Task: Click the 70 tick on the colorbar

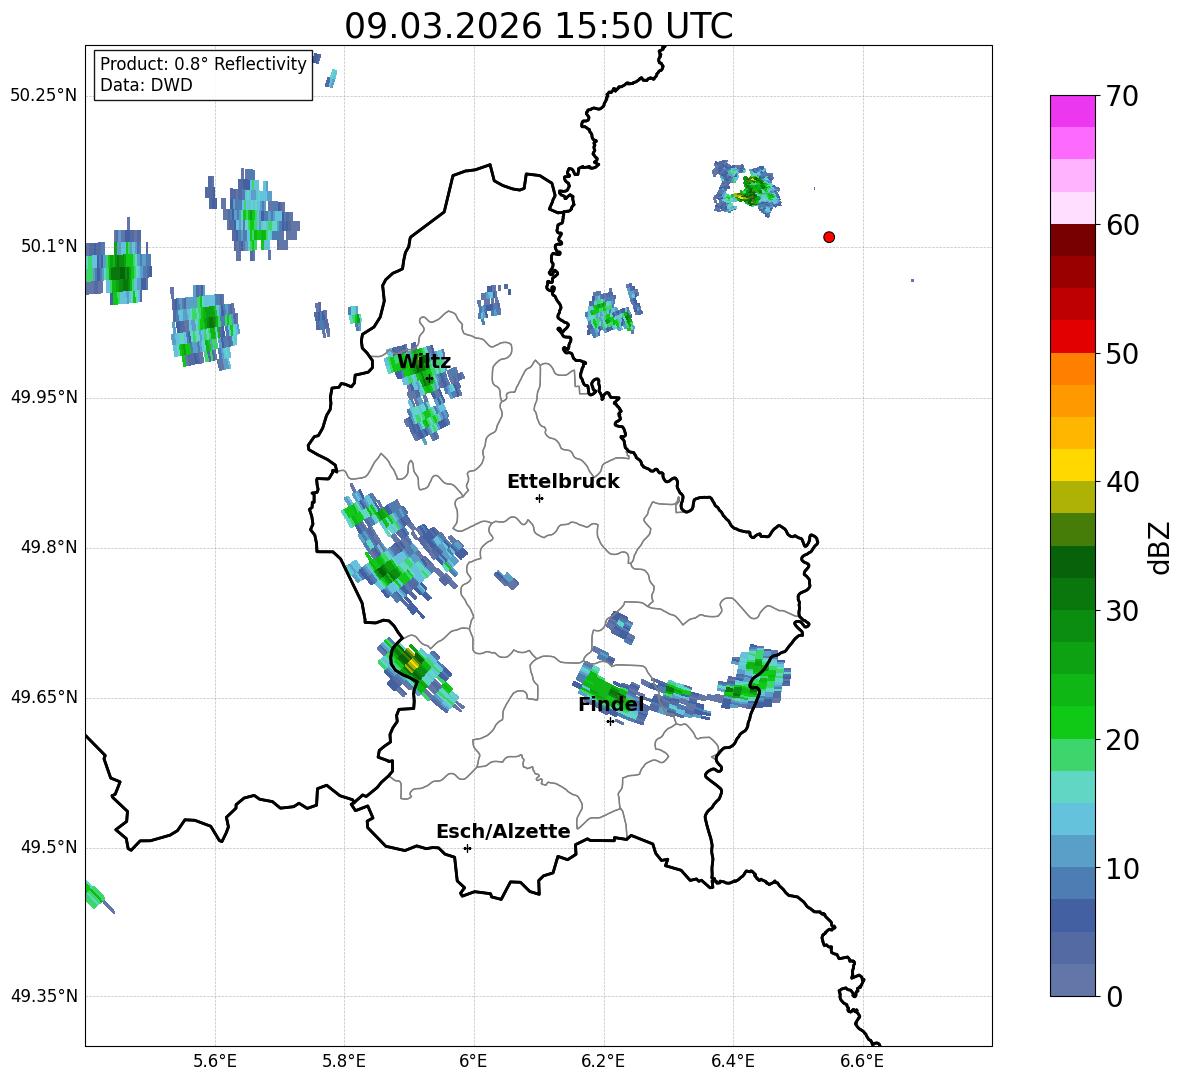Action: click(1121, 96)
